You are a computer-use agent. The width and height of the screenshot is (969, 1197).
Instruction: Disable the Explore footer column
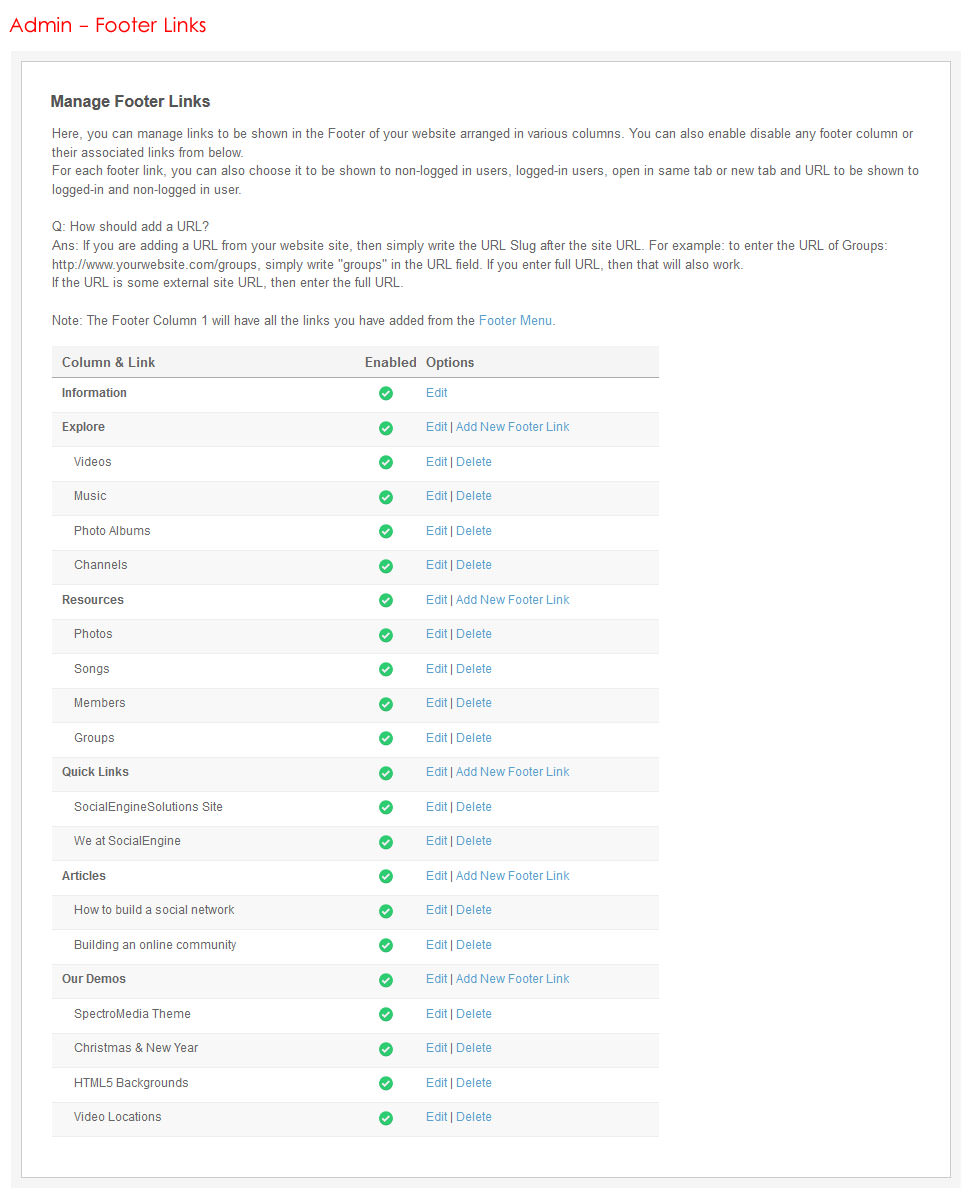[x=386, y=428]
